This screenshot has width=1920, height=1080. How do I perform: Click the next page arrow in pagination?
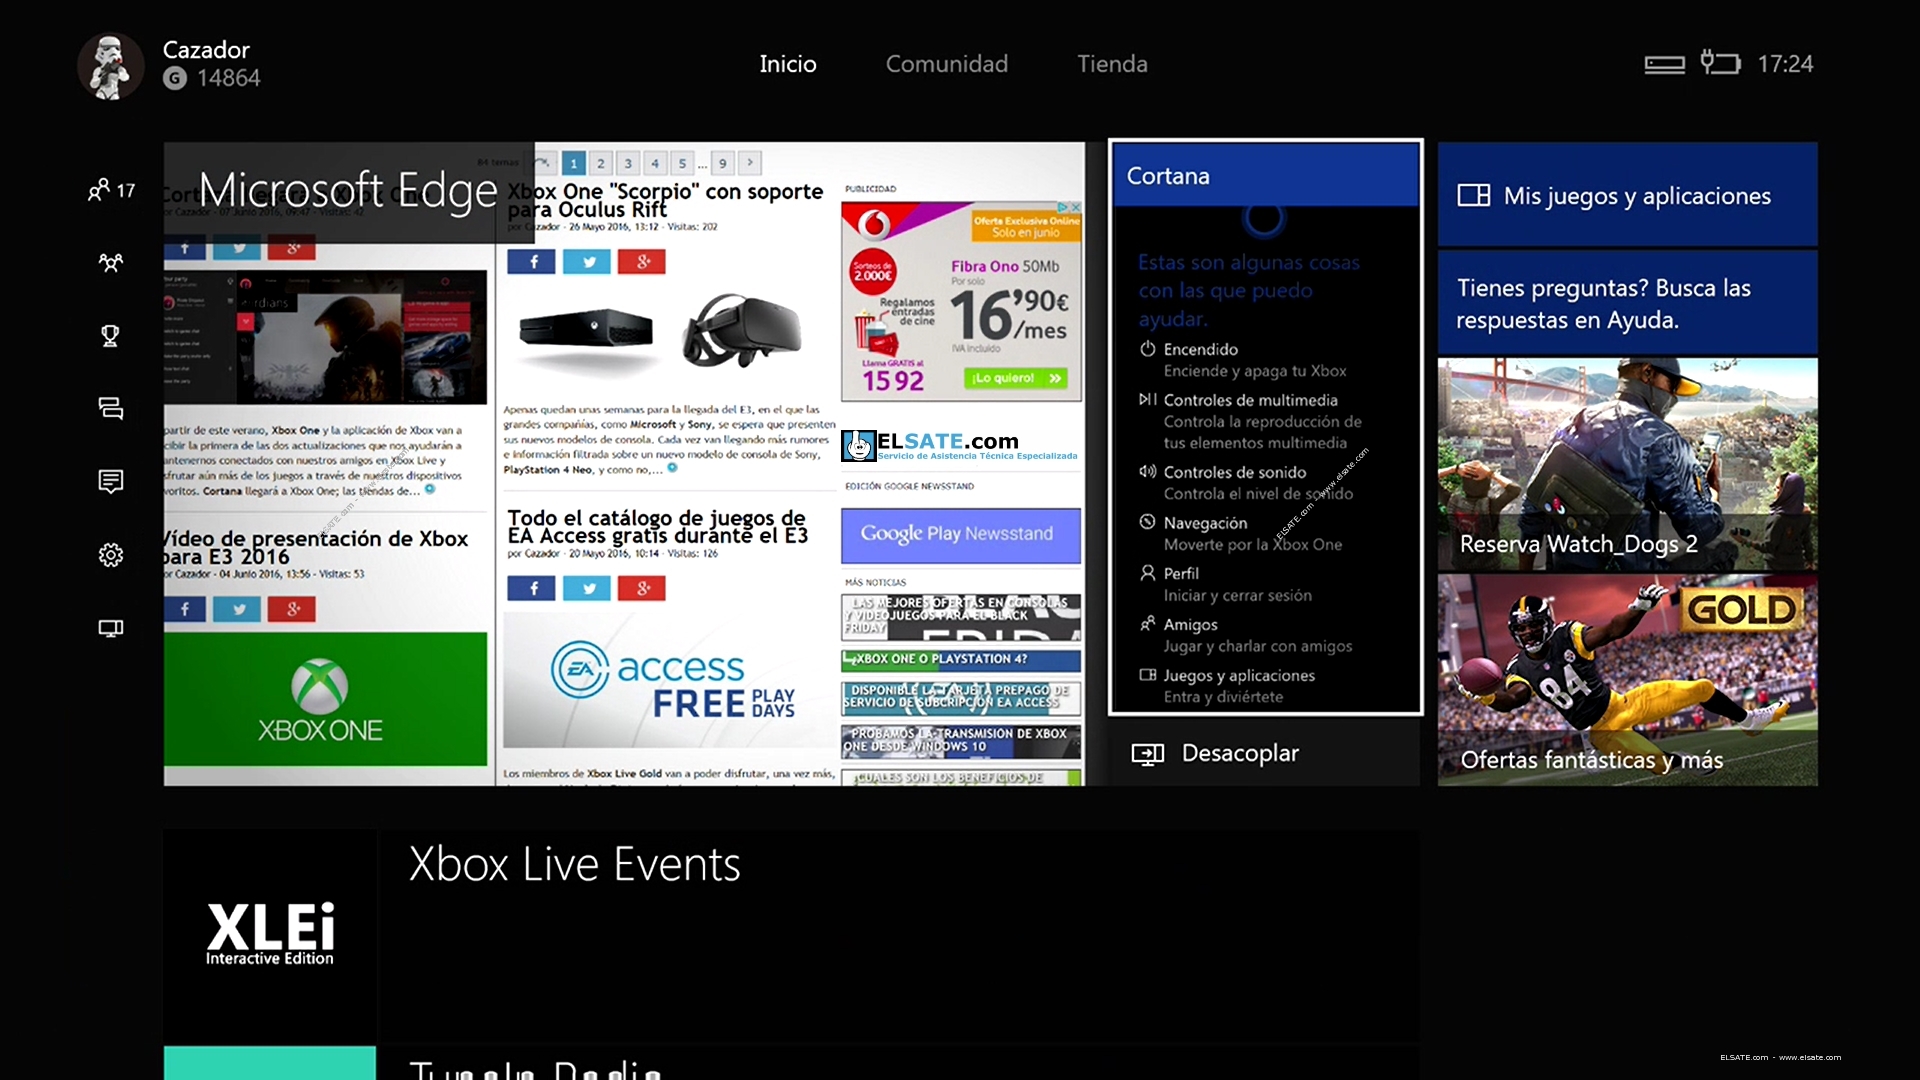(x=750, y=162)
